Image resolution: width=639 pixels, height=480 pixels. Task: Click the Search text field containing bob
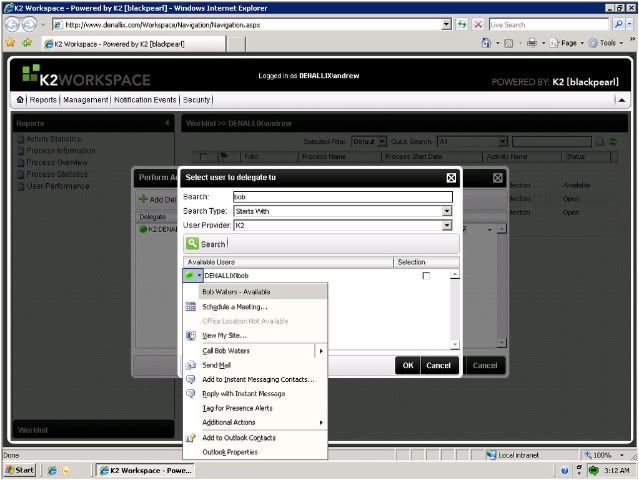tap(342, 197)
